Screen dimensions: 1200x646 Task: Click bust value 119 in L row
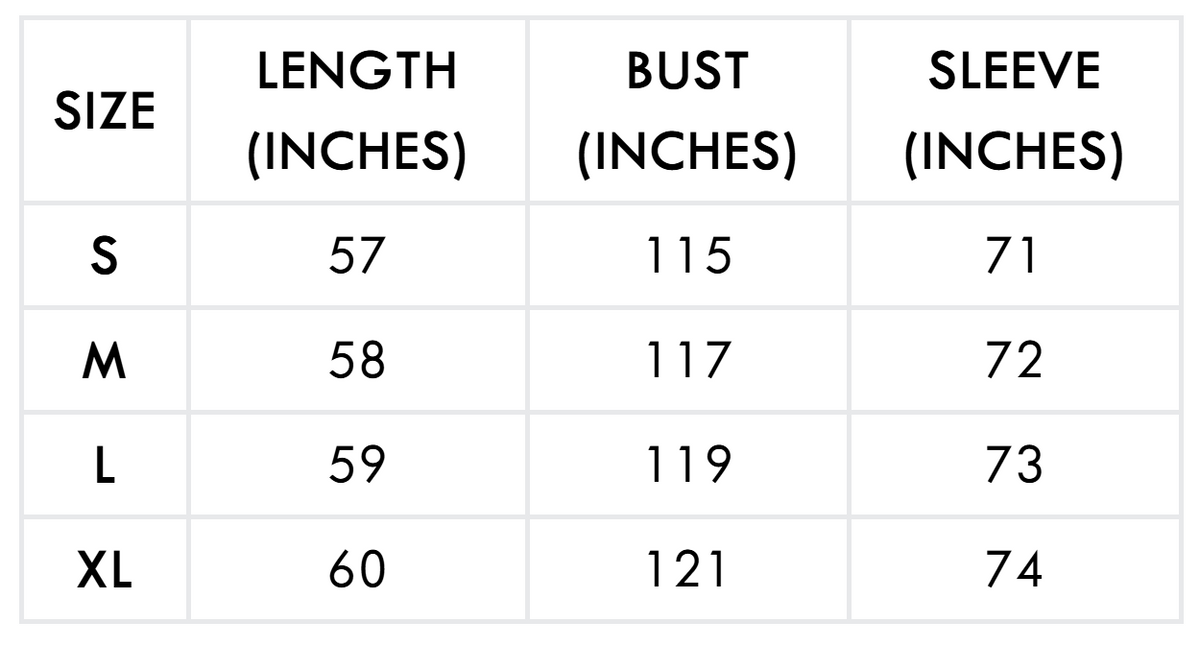click(x=687, y=465)
